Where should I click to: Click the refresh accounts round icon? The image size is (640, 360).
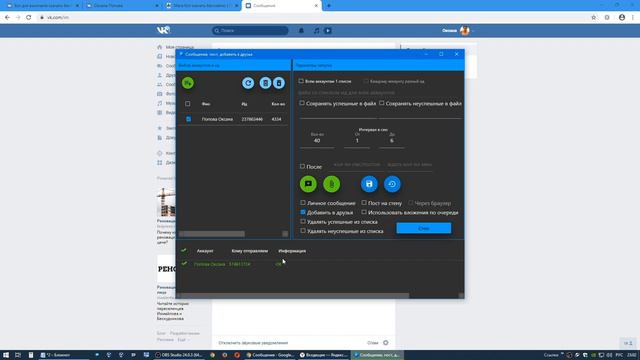tap(248, 83)
